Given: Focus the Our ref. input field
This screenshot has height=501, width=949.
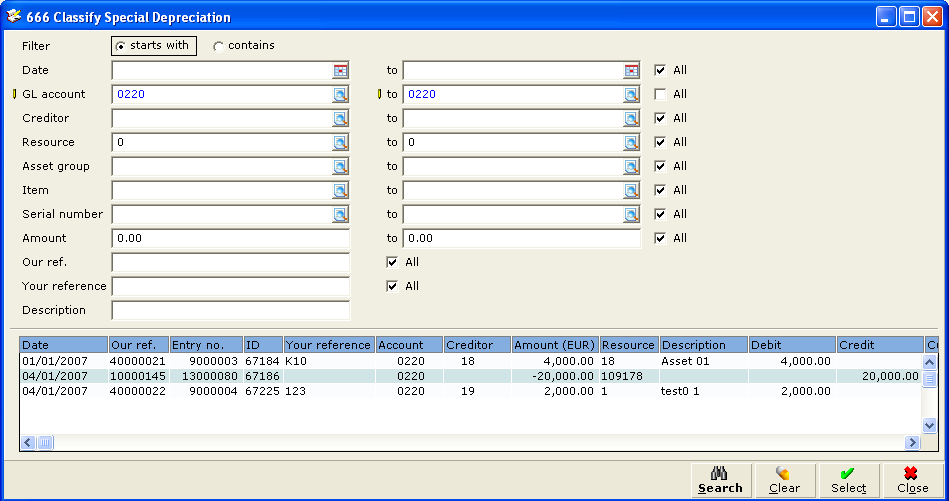Looking at the screenshot, I should tap(231, 263).
